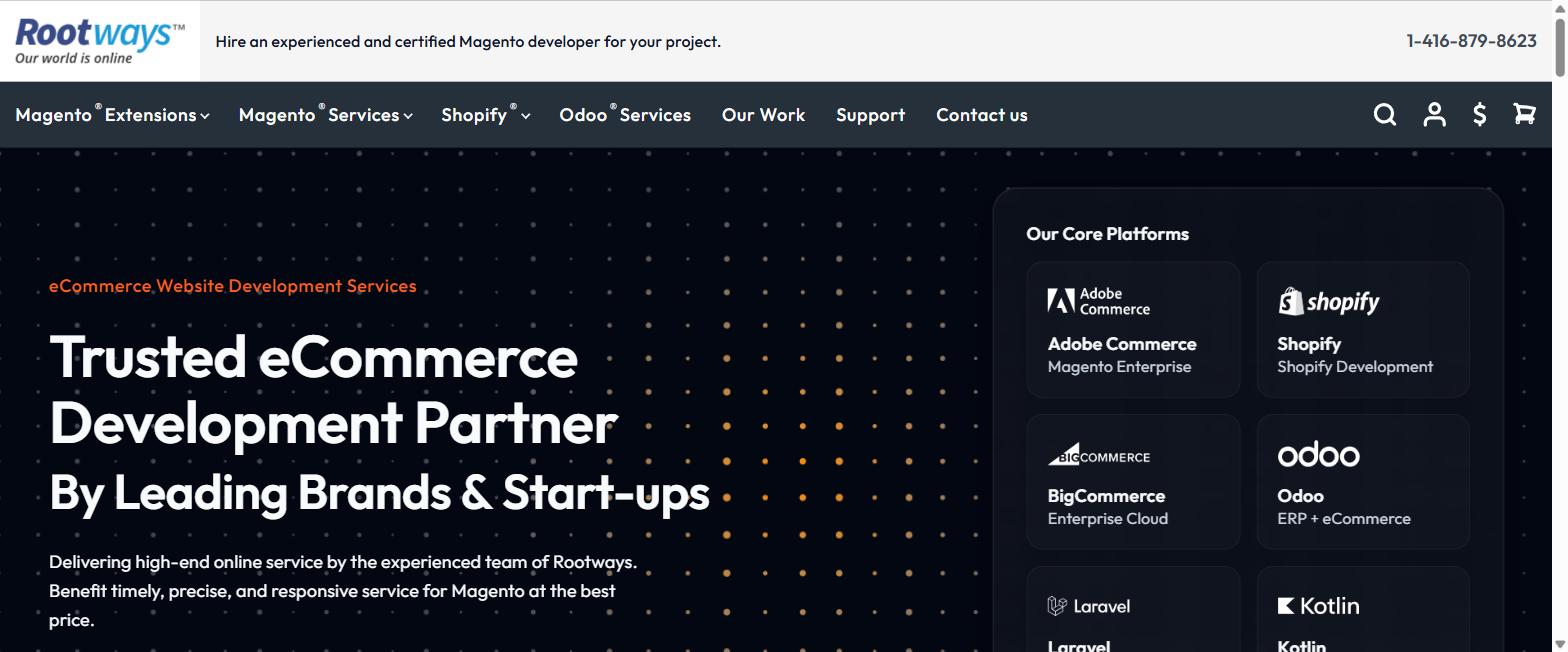
Task: Click the 'Delivering high-end online service' paragraph
Action: pos(343,591)
